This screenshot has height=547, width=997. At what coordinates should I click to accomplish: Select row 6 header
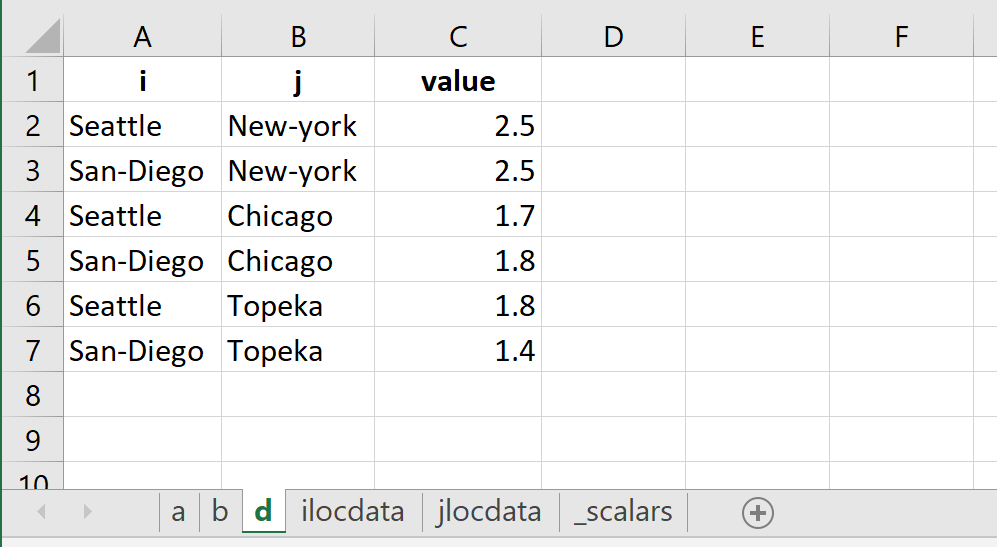point(33,305)
